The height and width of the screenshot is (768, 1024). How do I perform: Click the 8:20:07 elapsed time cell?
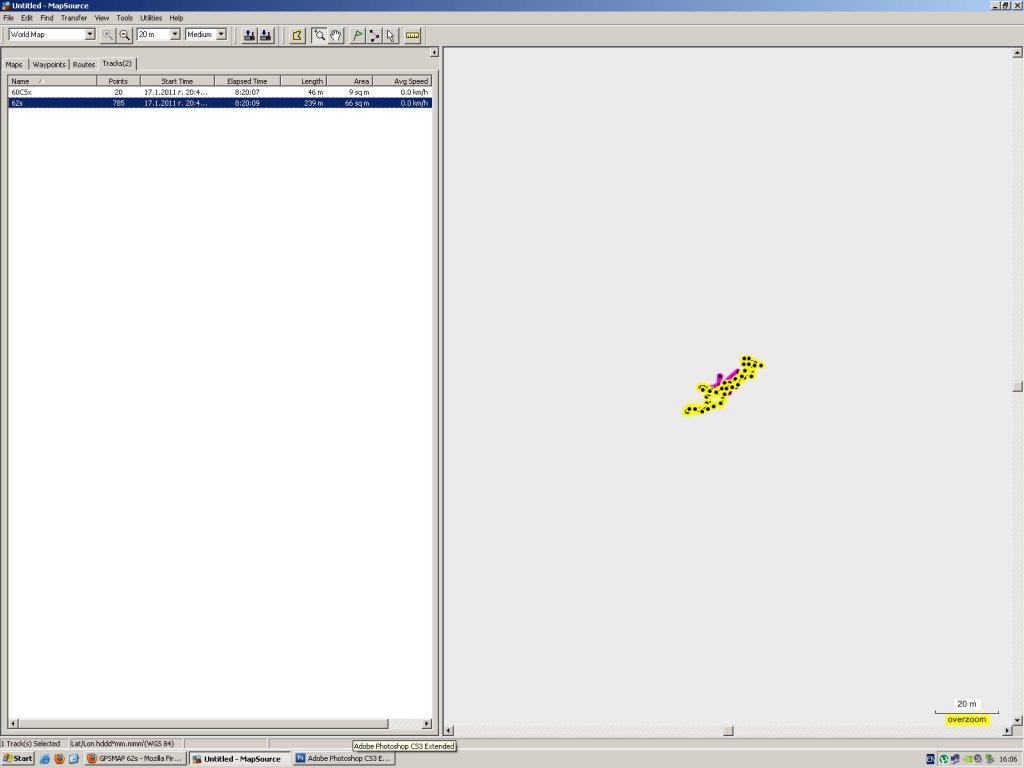click(x=247, y=92)
